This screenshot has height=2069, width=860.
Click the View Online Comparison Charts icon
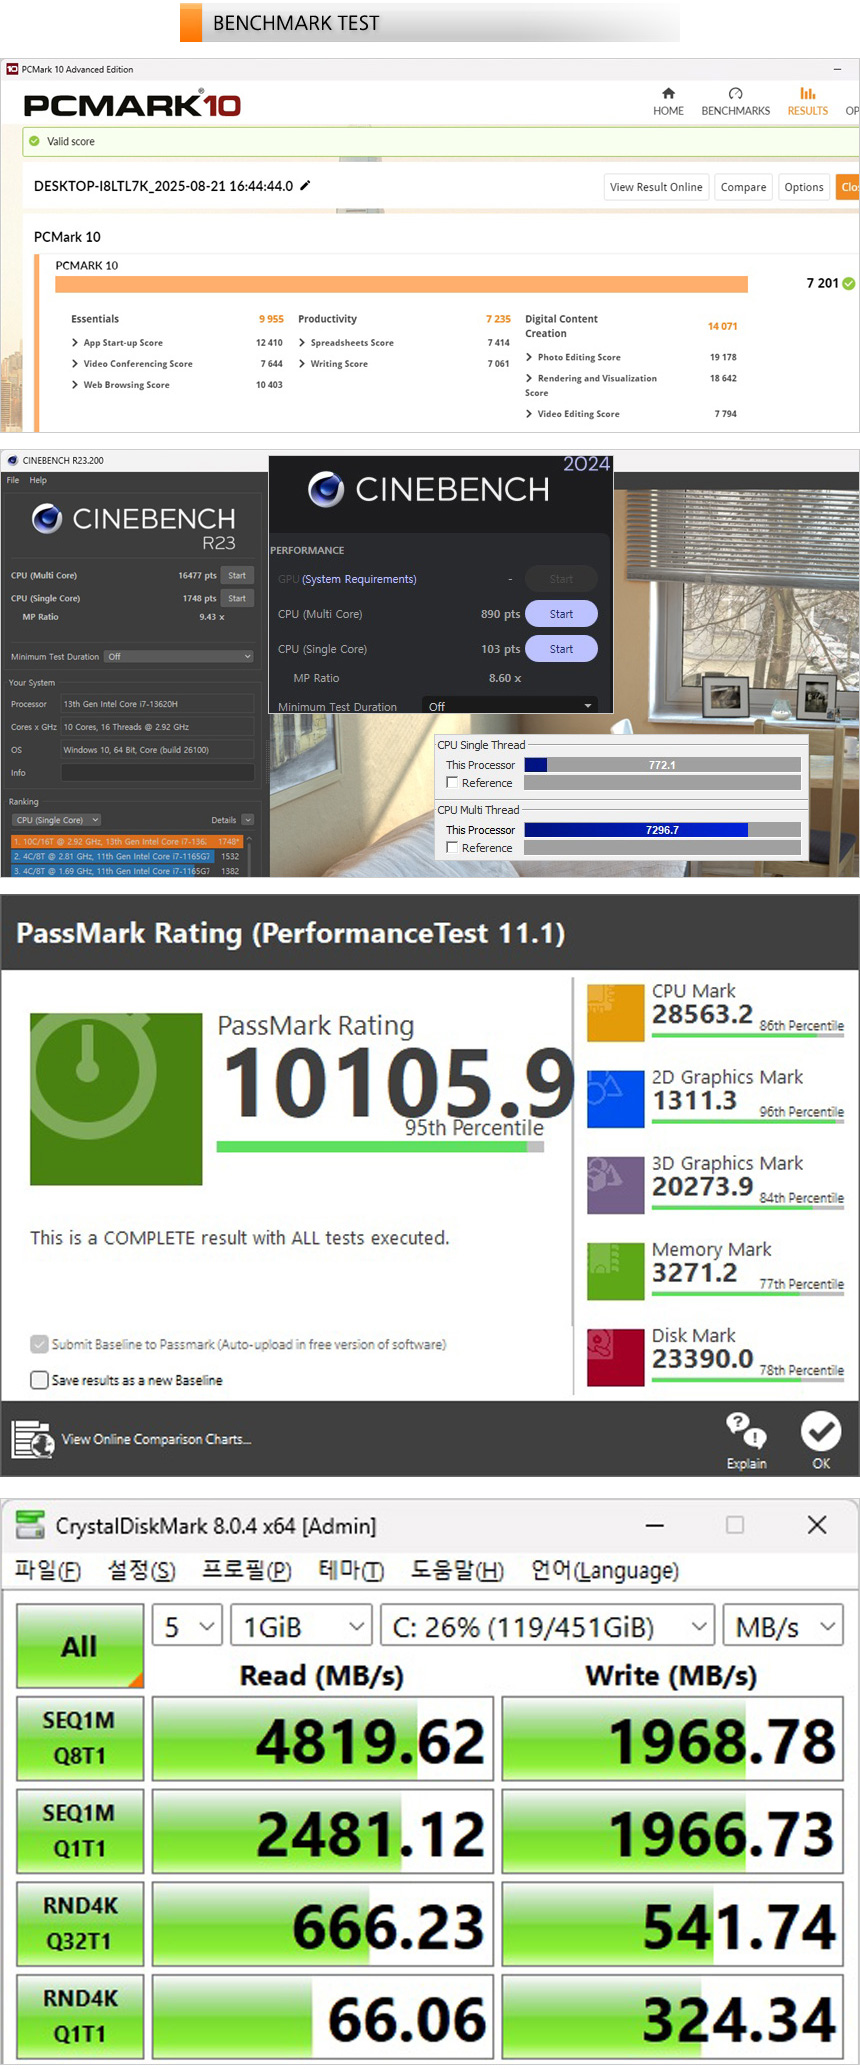click(32, 1439)
